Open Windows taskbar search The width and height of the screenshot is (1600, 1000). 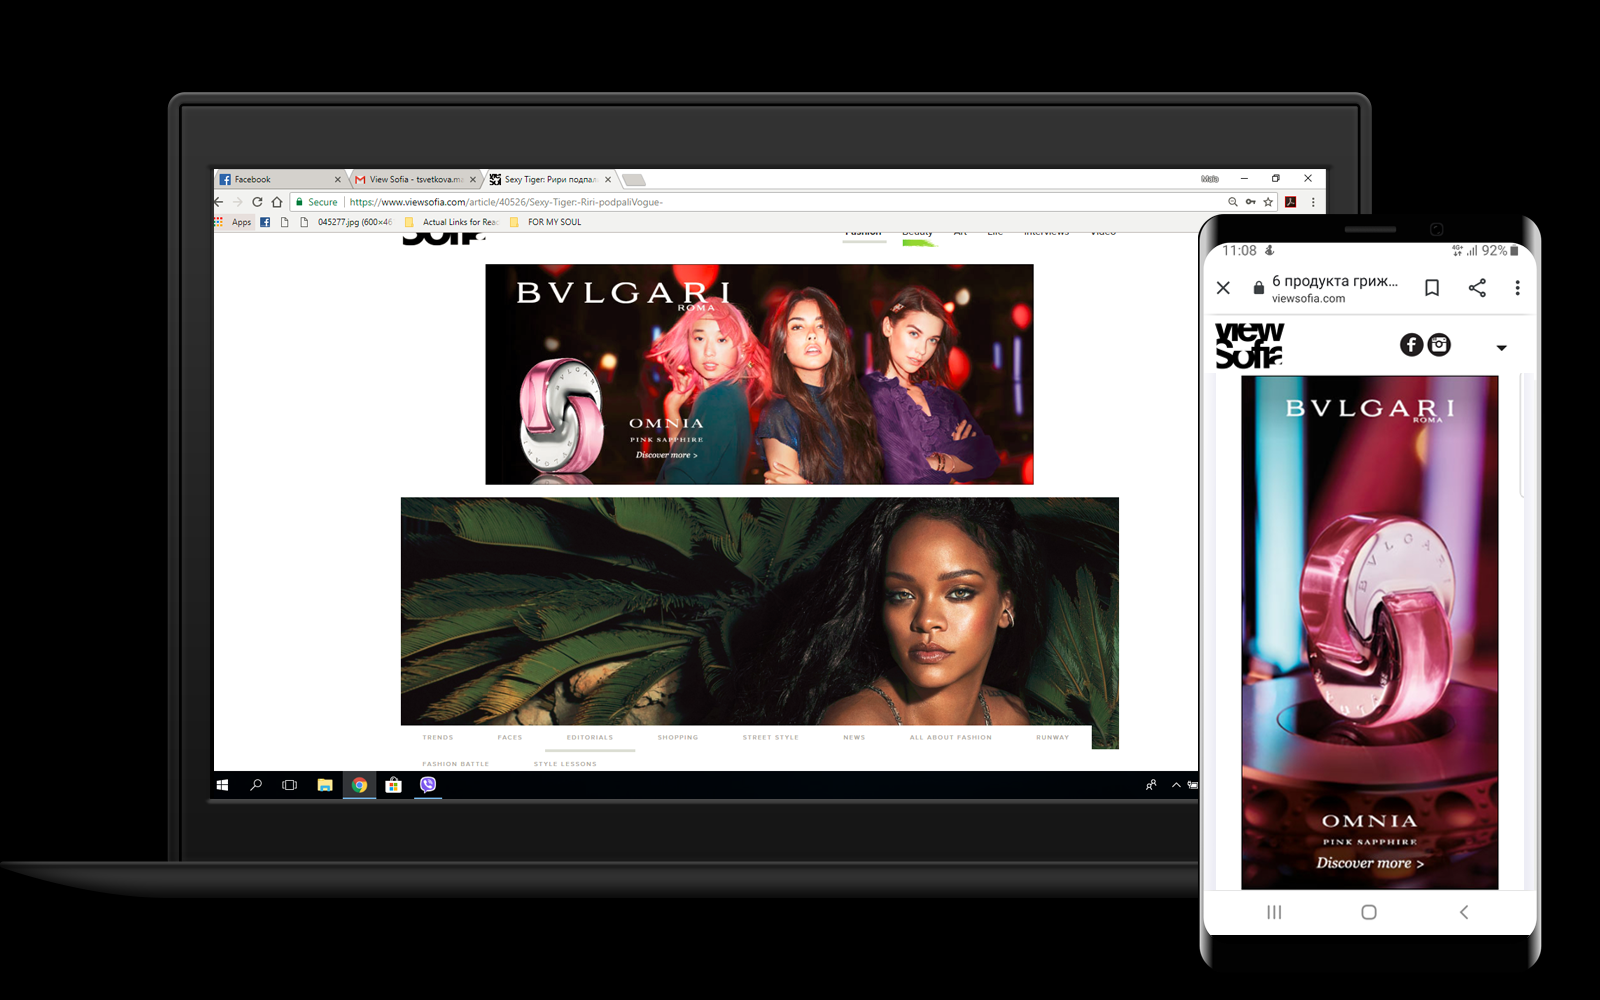click(x=256, y=785)
